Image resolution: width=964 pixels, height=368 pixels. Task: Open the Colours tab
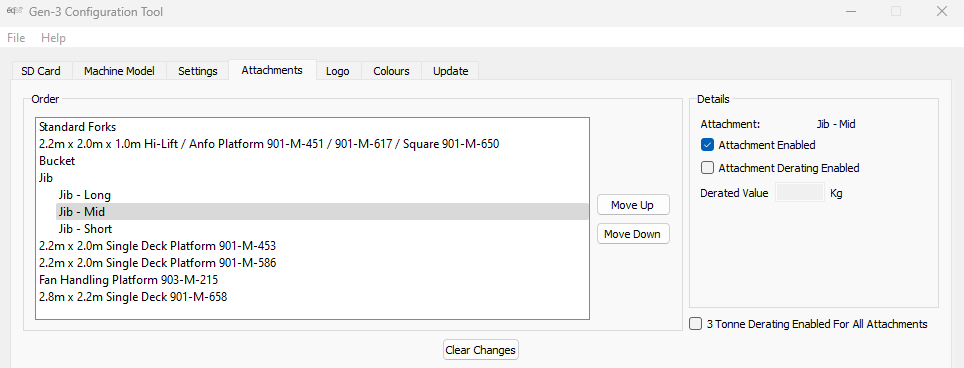[x=391, y=71]
